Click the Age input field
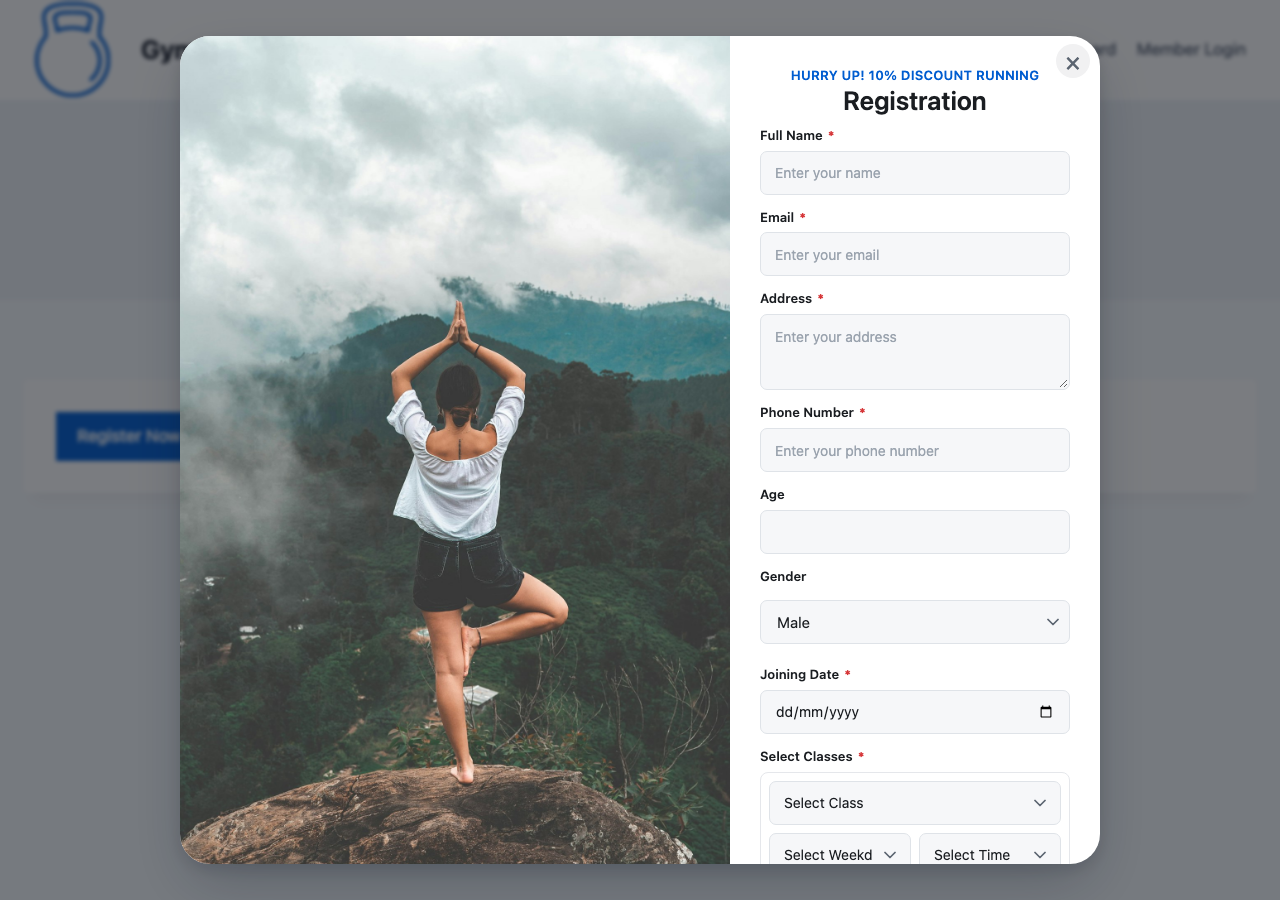The height and width of the screenshot is (900, 1280). point(914,532)
